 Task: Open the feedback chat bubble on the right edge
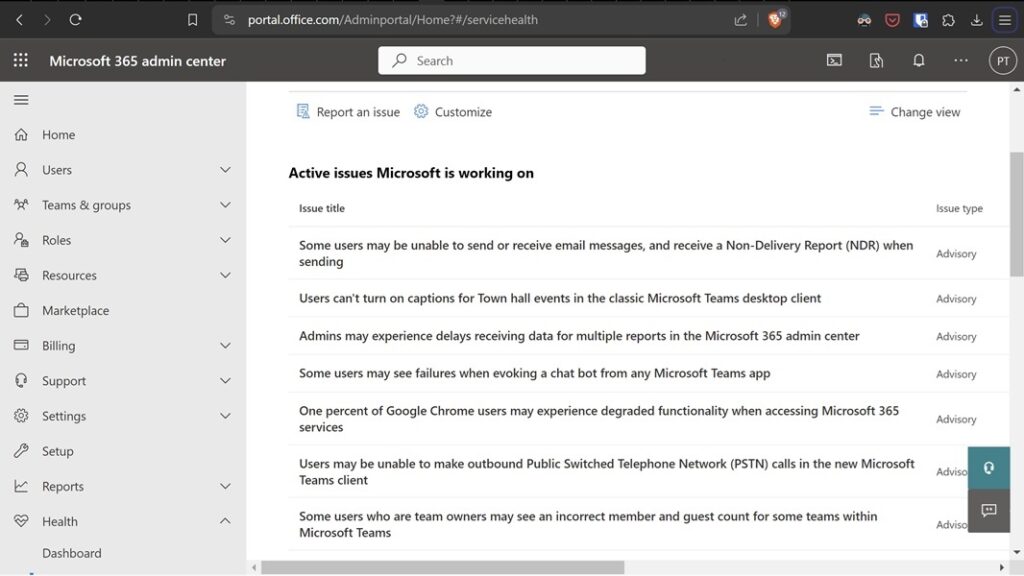coord(989,511)
